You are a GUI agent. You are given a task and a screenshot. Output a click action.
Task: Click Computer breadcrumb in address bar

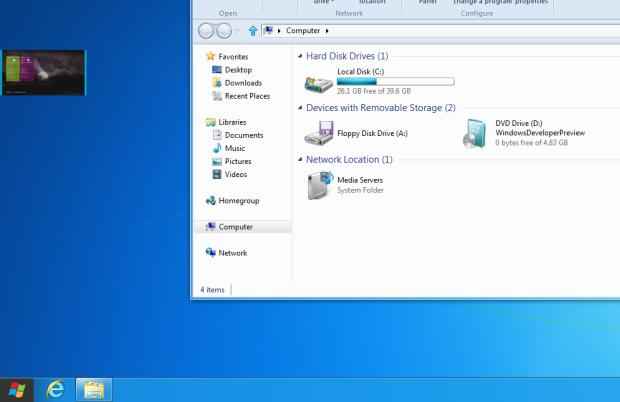pyautogui.click(x=303, y=30)
